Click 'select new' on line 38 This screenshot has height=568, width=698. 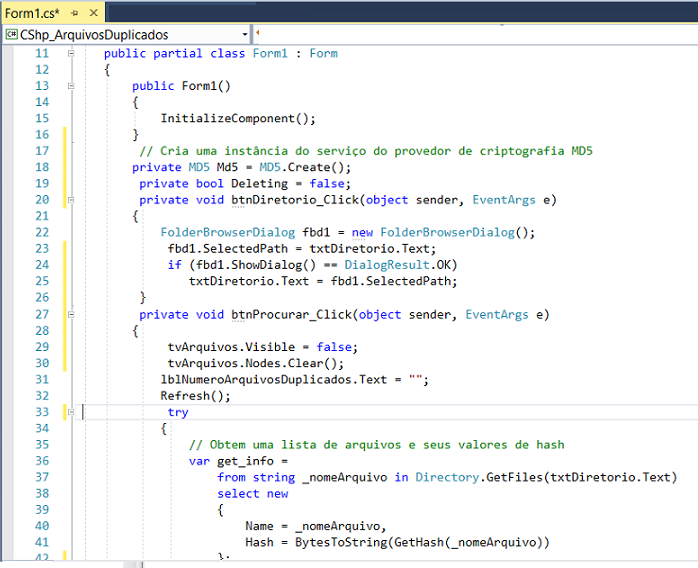252,494
